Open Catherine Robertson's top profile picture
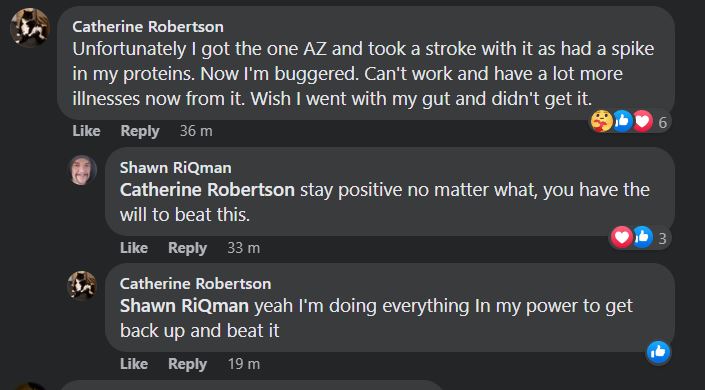 30,27
